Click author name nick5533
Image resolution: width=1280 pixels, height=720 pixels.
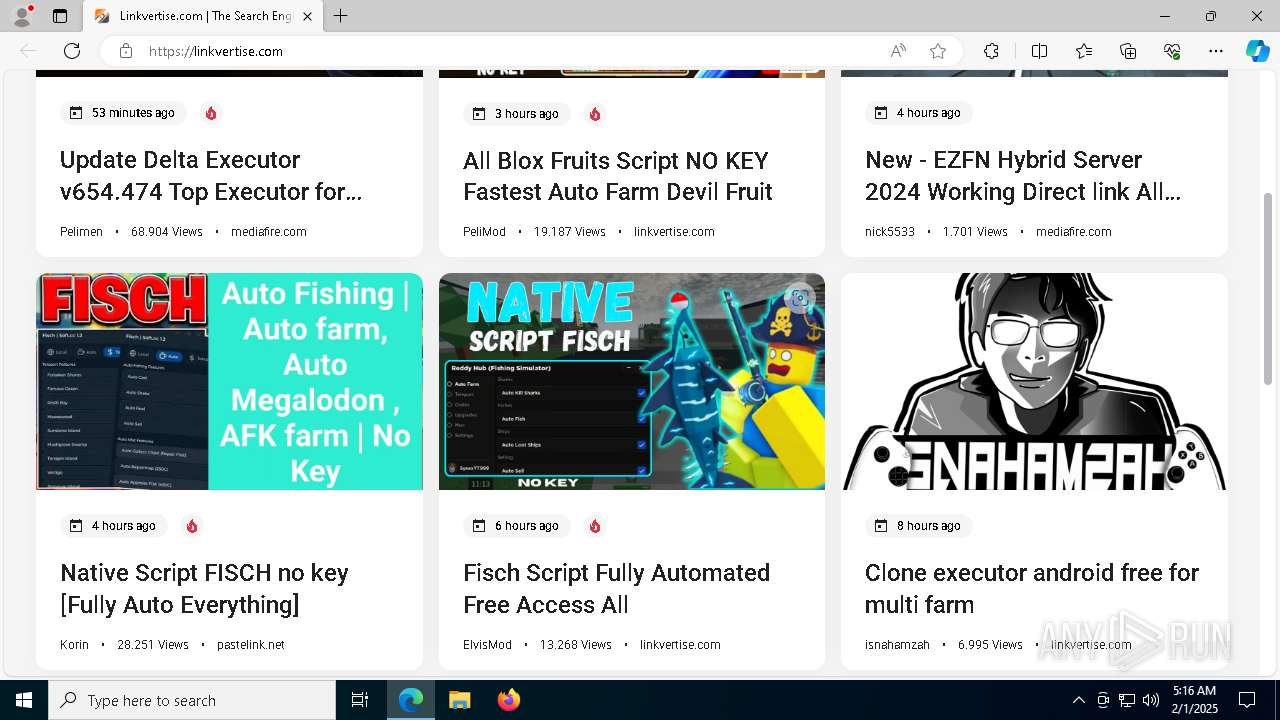point(890,232)
